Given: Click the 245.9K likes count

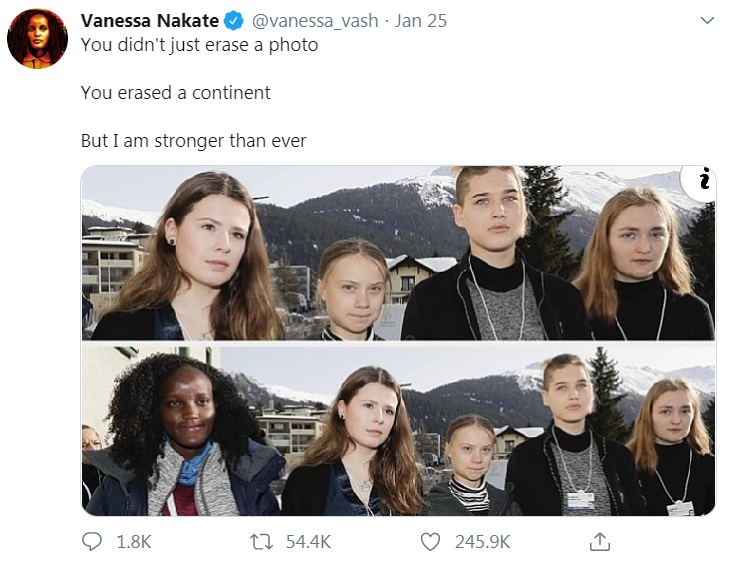Looking at the screenshot, I should (x=482, y=541).
